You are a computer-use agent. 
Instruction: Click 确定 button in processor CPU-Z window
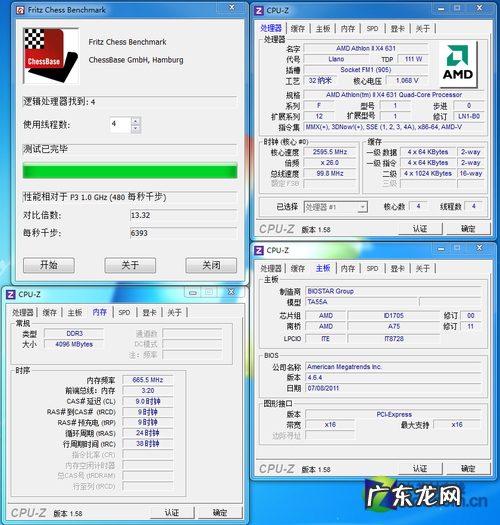(468, 229)
